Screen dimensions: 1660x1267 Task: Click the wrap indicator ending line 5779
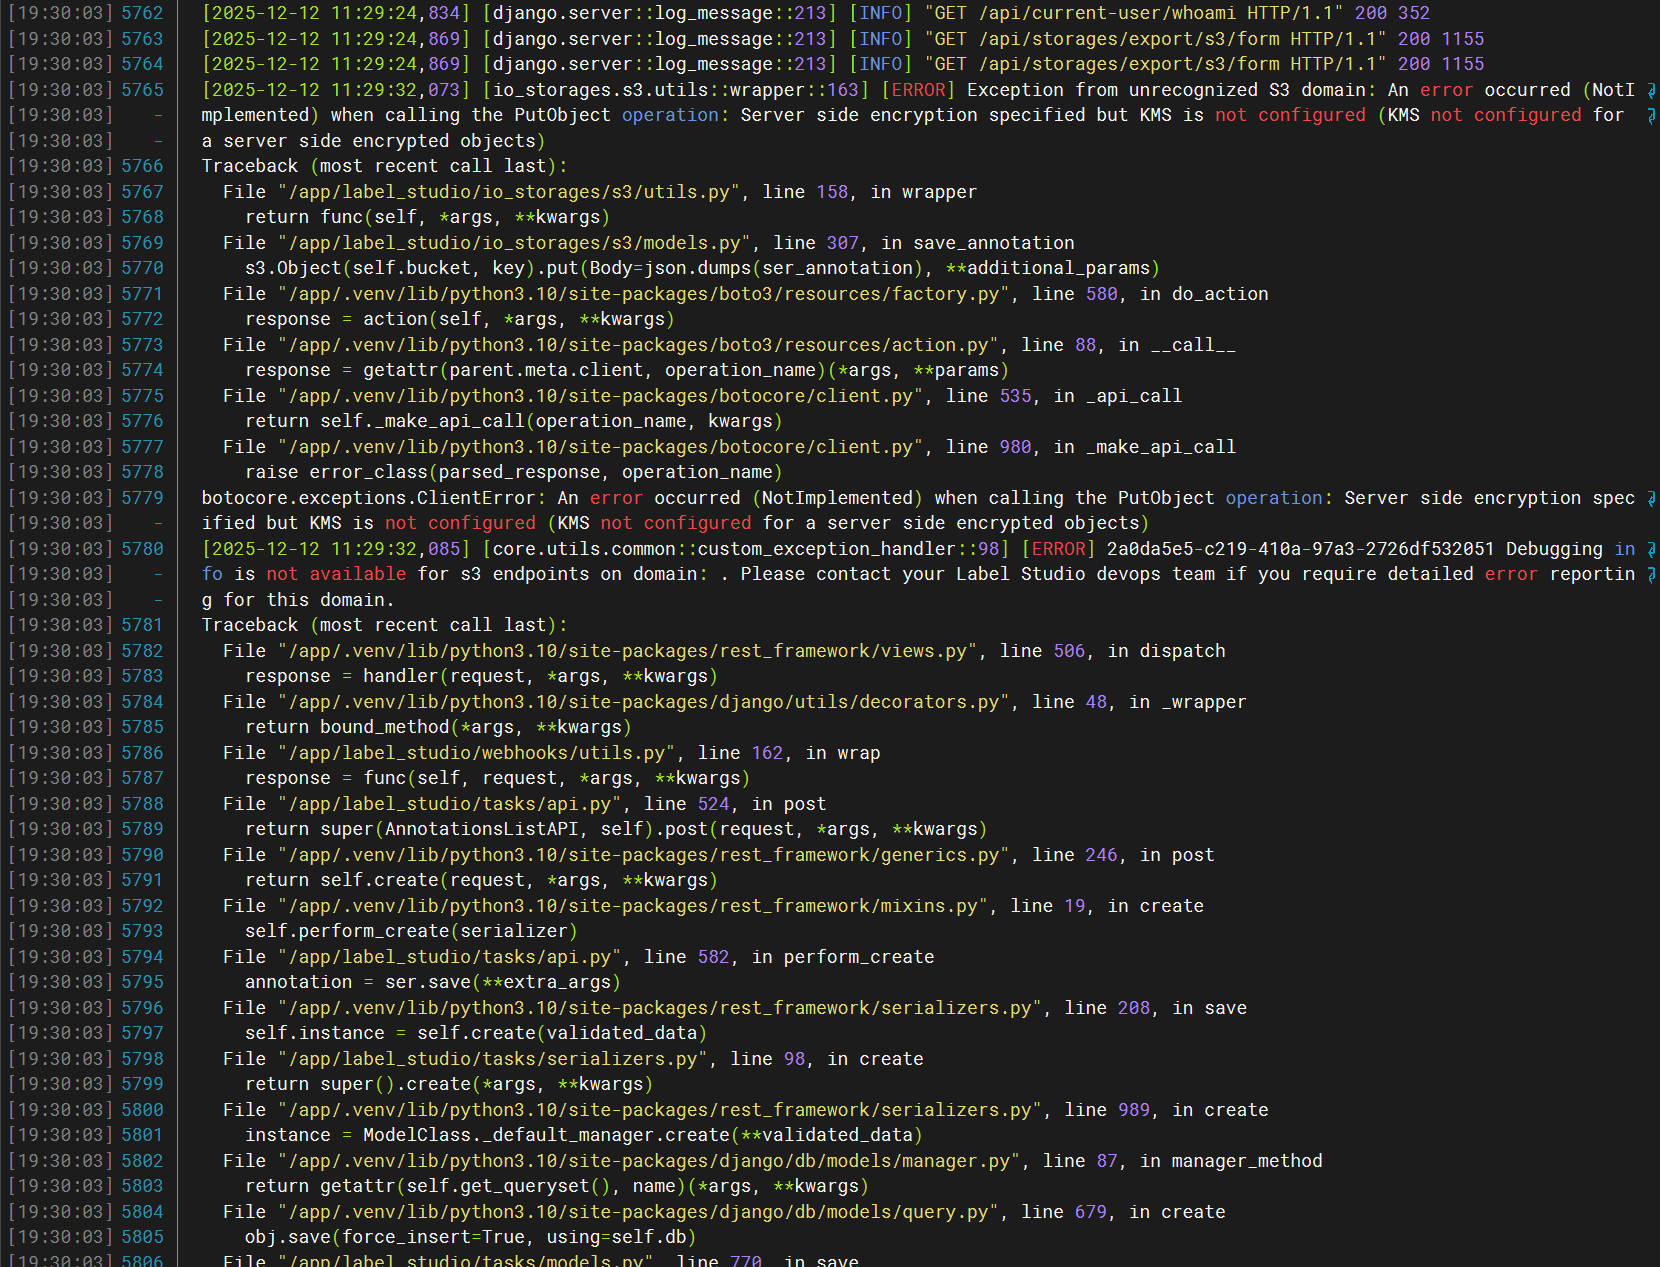click(1651, 498)
